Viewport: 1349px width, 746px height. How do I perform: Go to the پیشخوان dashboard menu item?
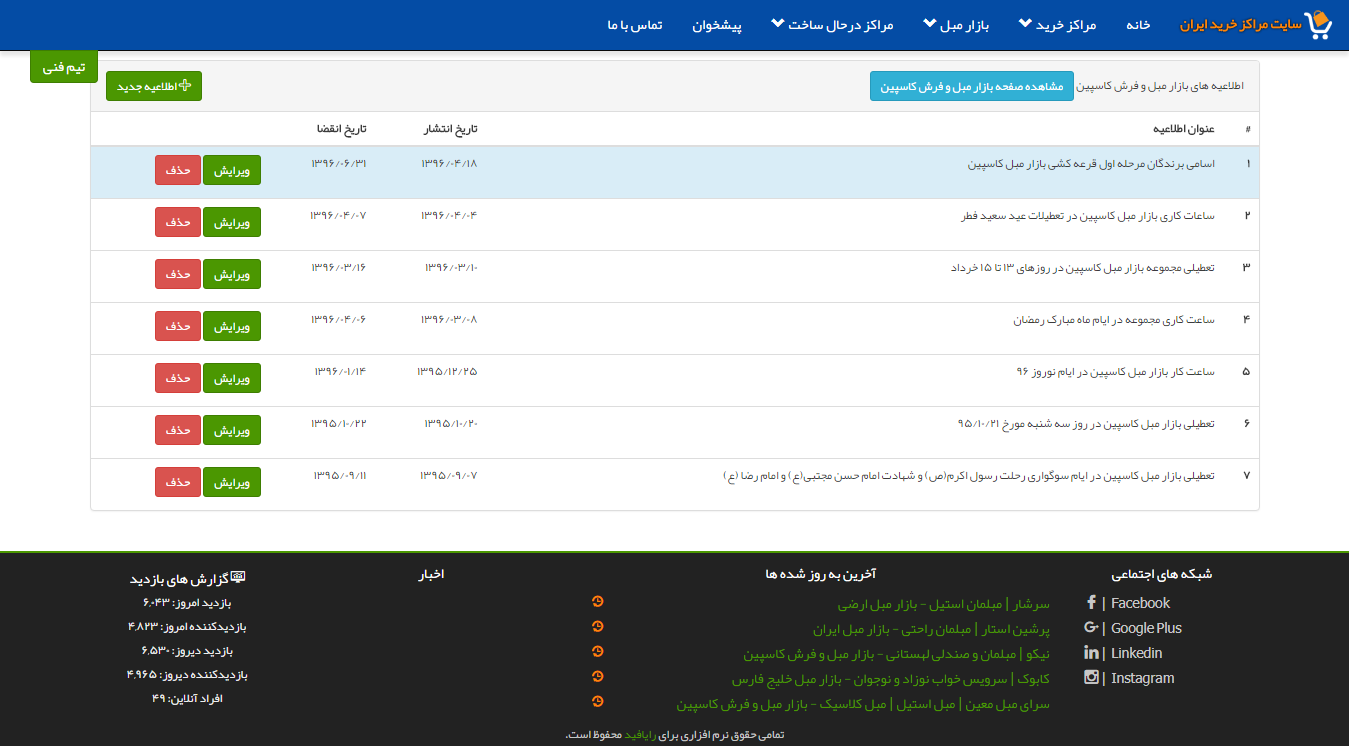tap(717, 25)
